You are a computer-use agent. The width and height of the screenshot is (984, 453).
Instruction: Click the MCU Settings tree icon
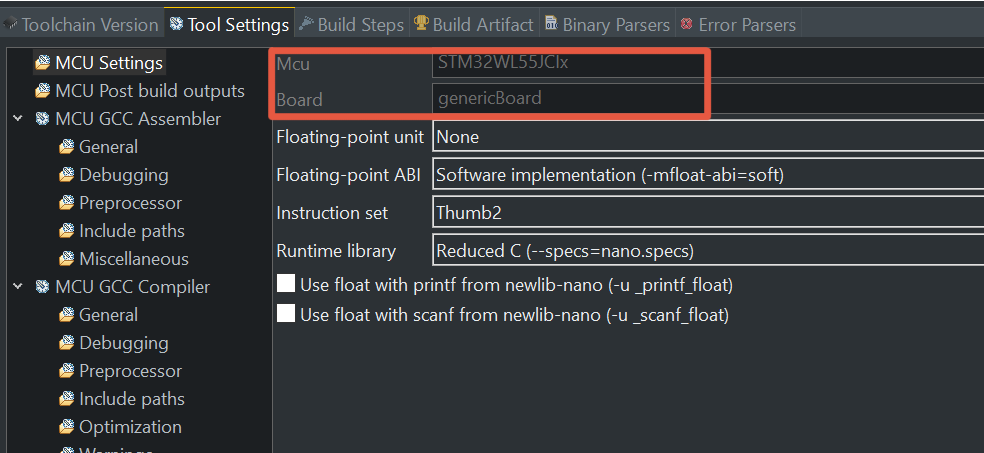pos(43,63)
